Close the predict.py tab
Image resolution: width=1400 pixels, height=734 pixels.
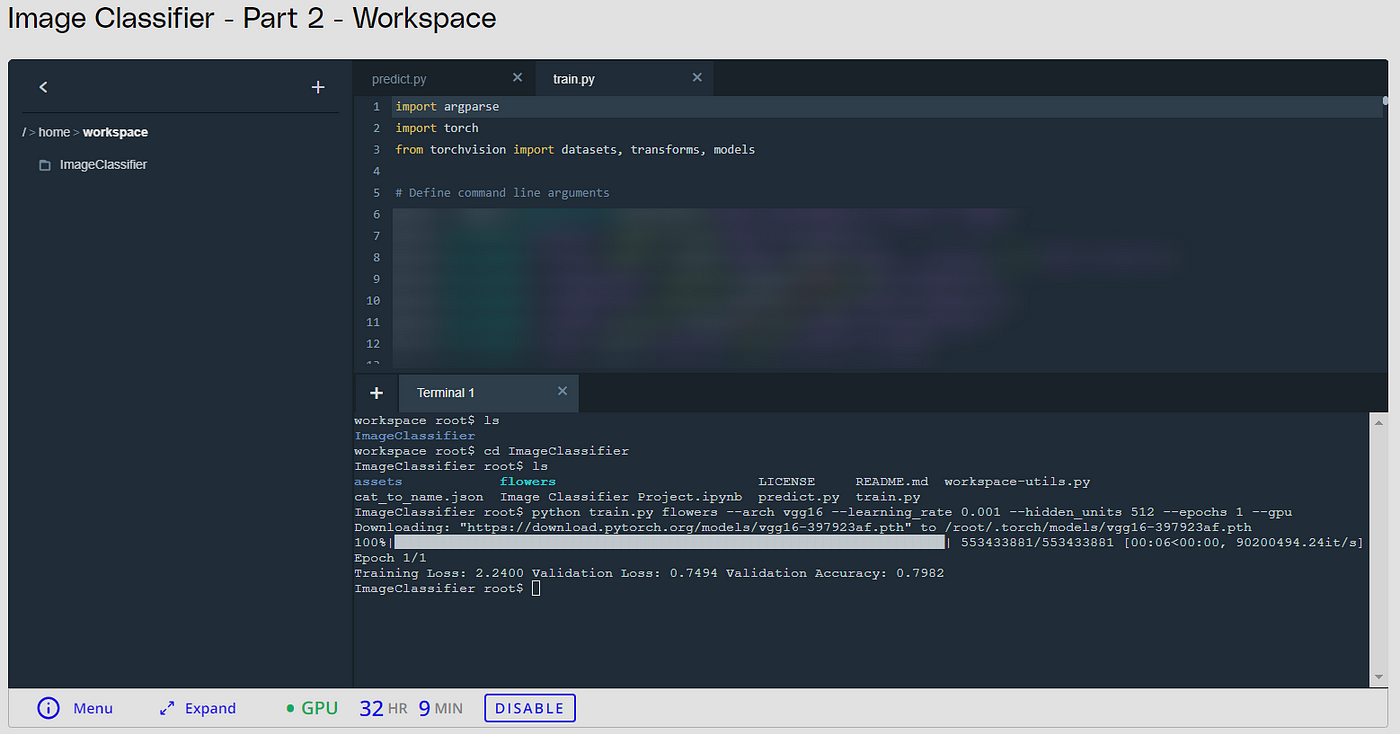click(517, 78)
